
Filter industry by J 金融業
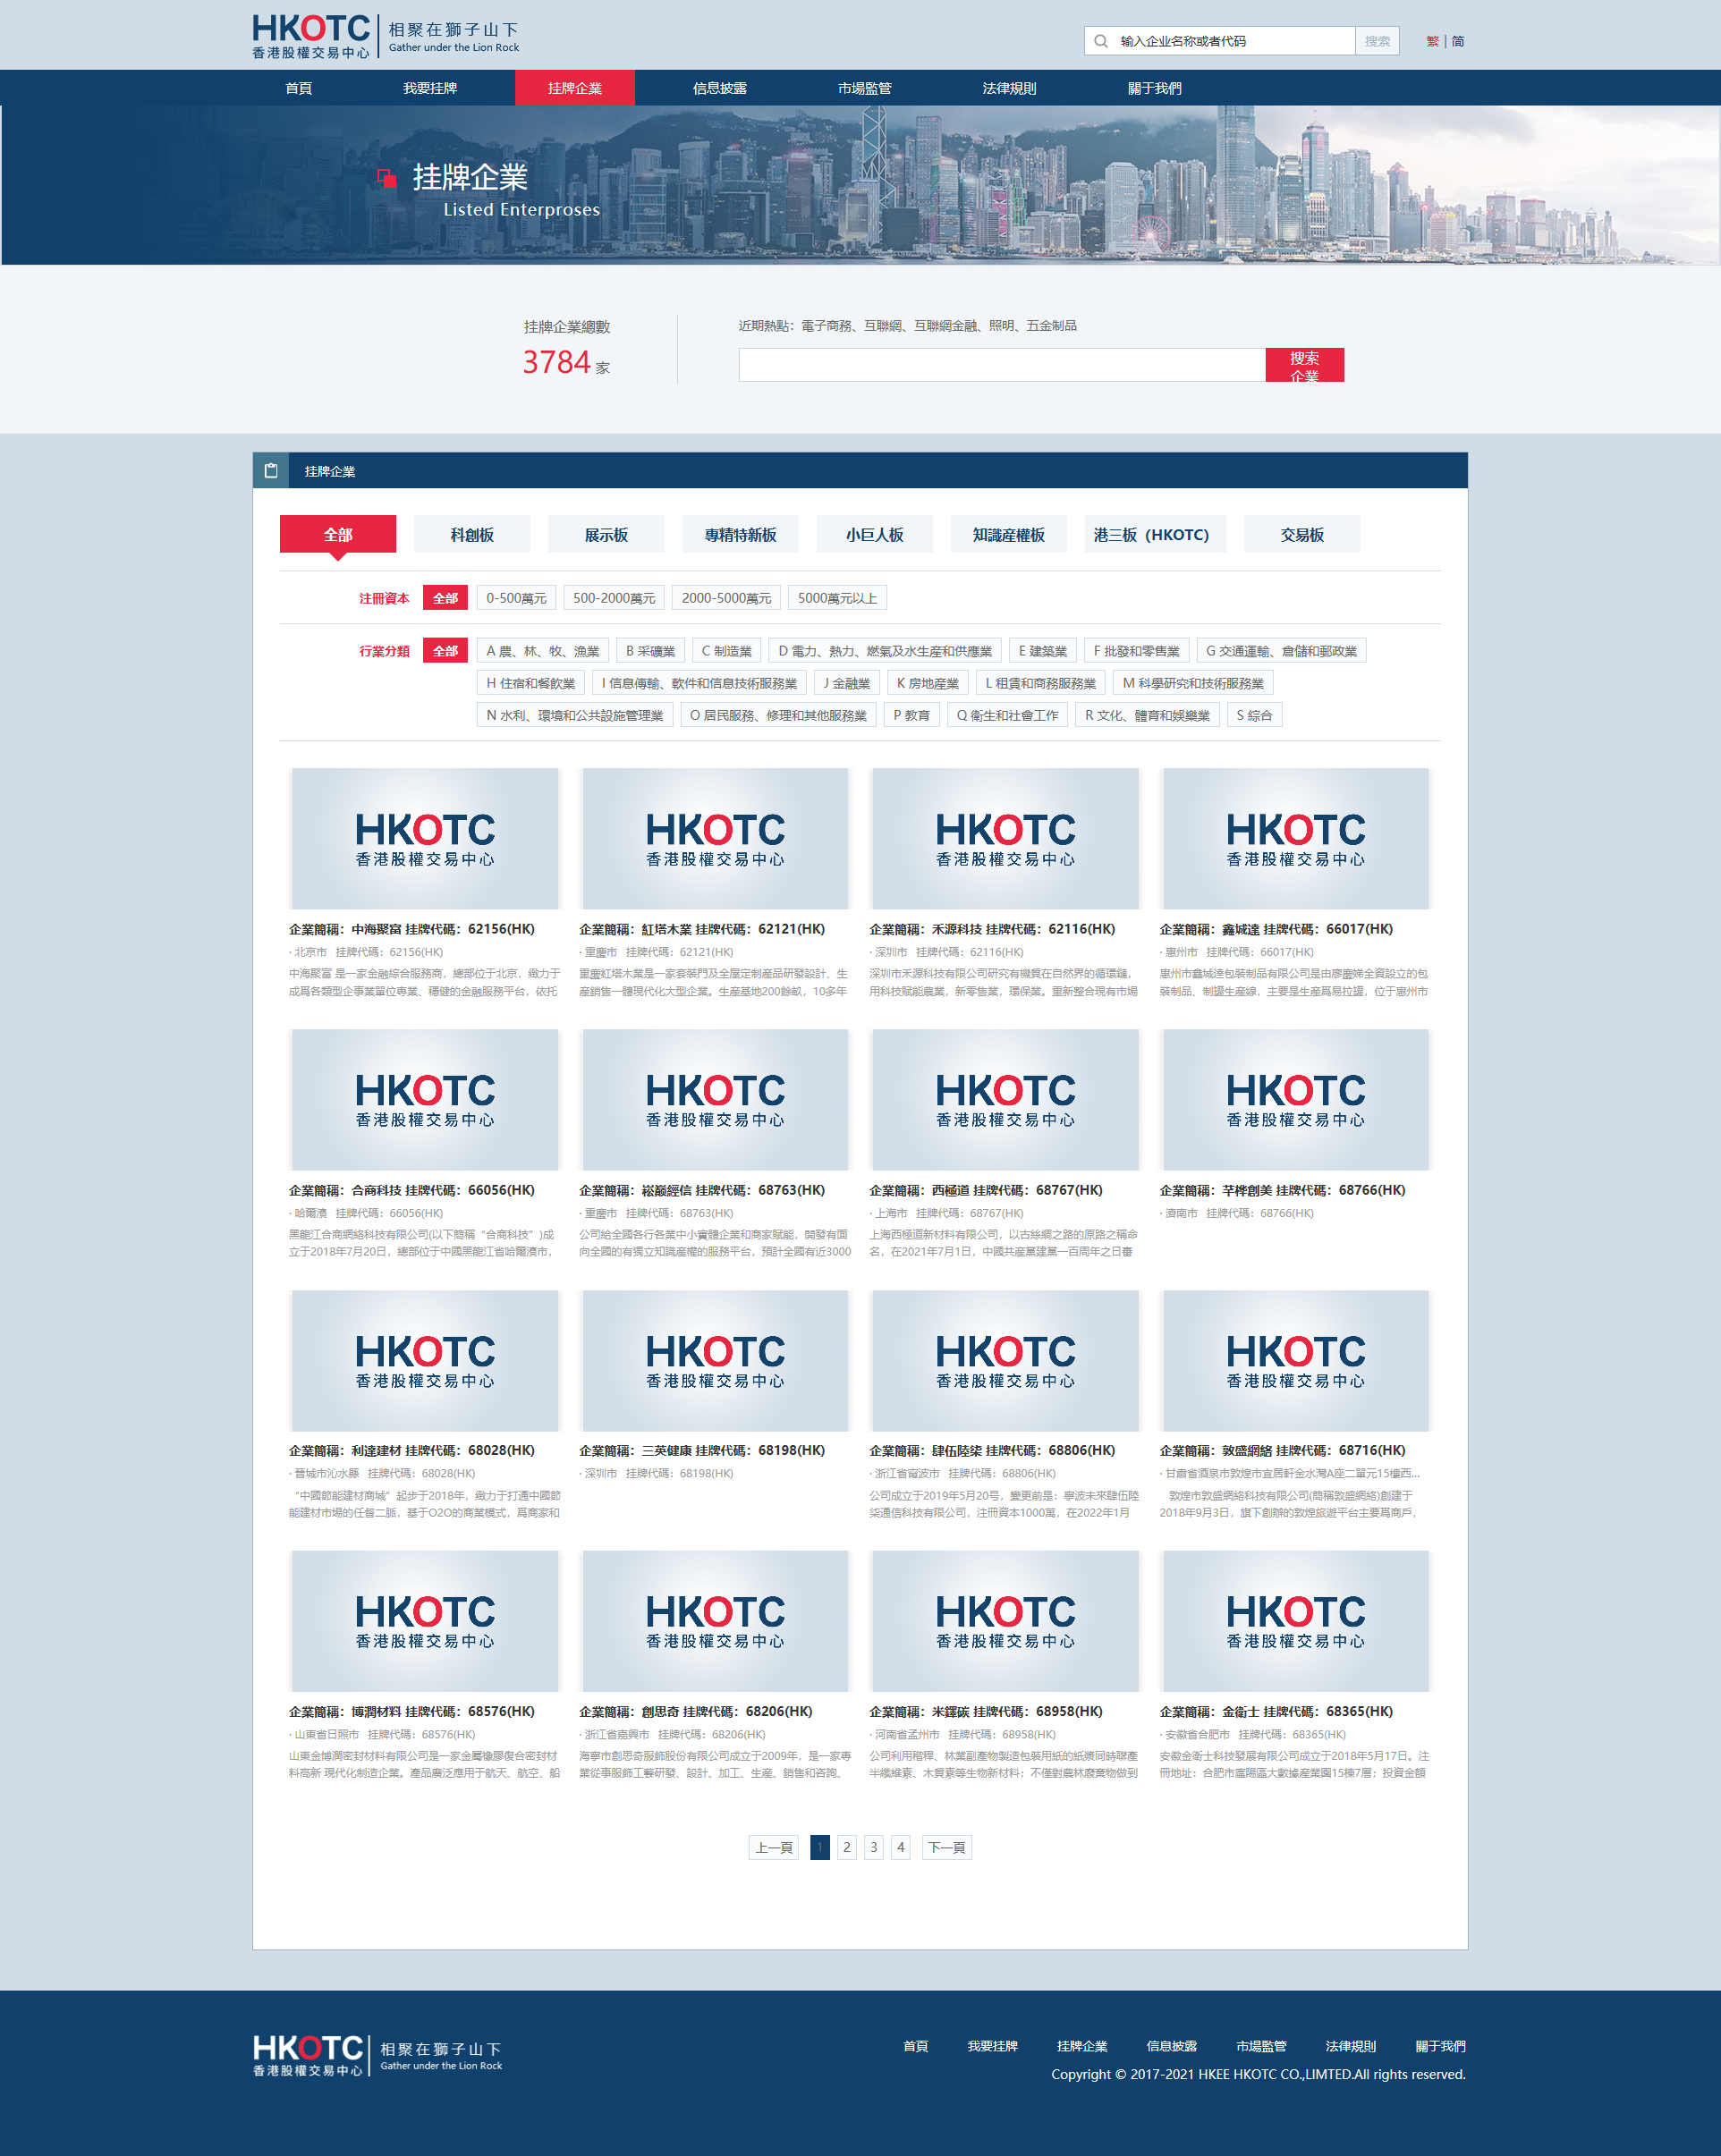847,683
